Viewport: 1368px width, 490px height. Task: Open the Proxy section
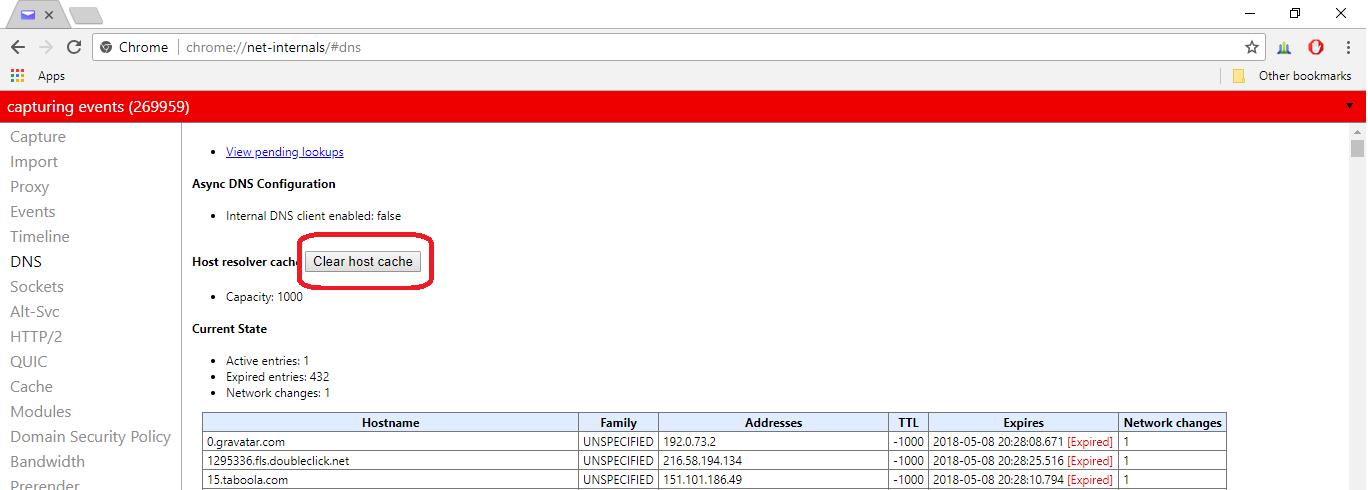point(30,187)
